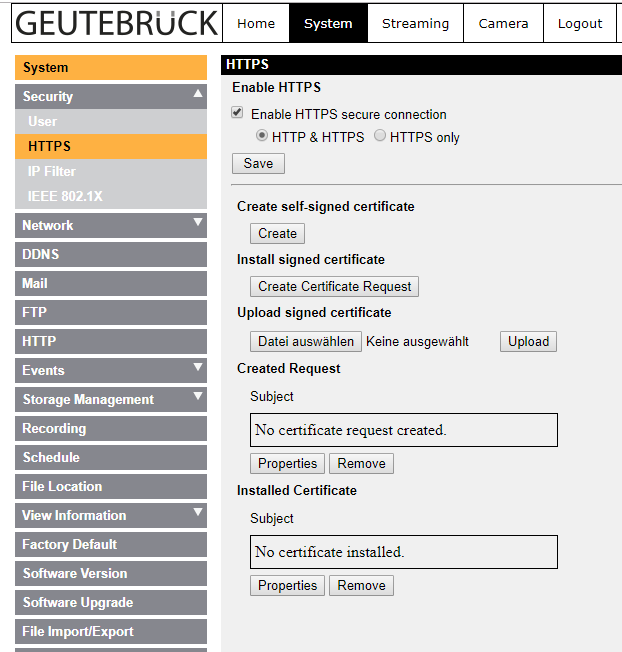Save the HTTPS settings

258,163
